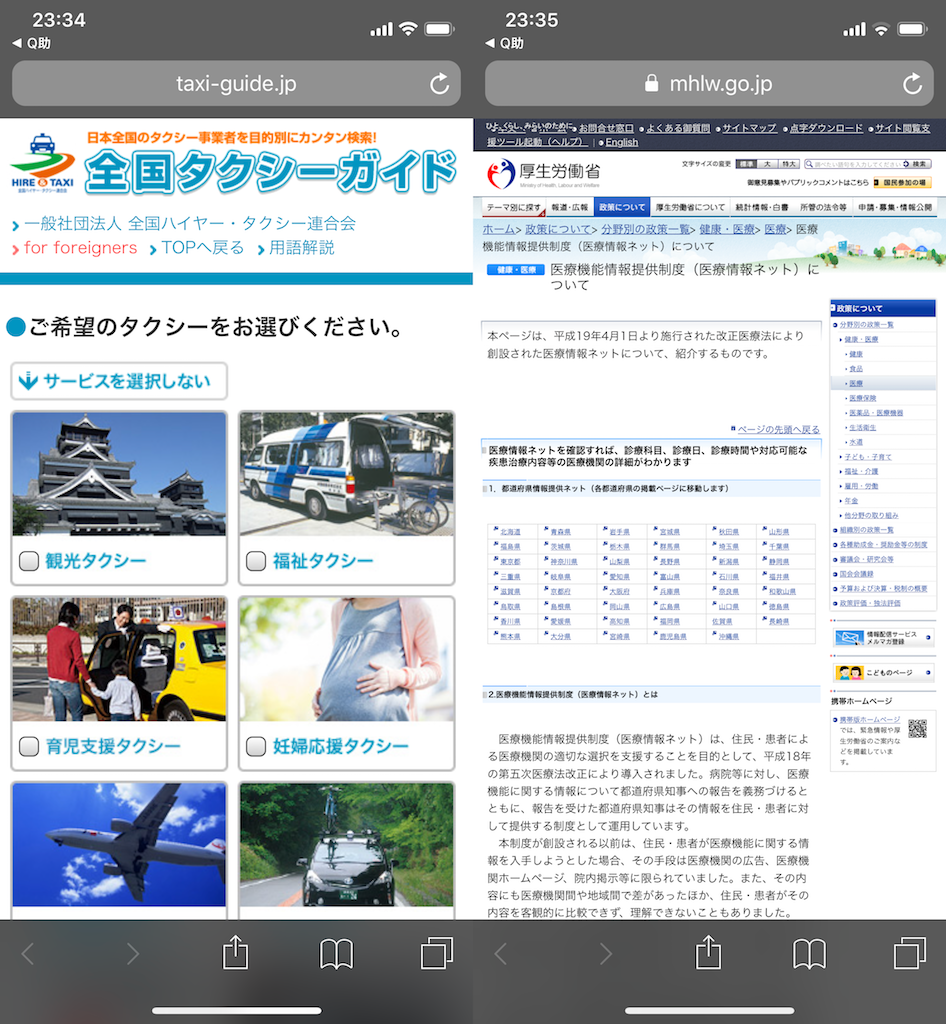Image resolution: width=946 pixels, height=1024 pixels.
Task: Tick the 妊婦応援タクシー checkbox
Action: tap(257, 746)
